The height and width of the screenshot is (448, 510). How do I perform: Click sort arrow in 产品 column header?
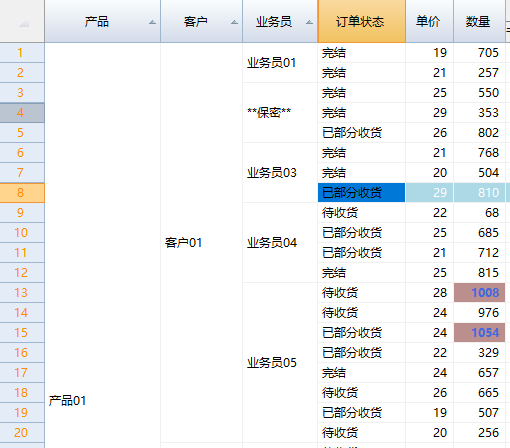point(152,22)
